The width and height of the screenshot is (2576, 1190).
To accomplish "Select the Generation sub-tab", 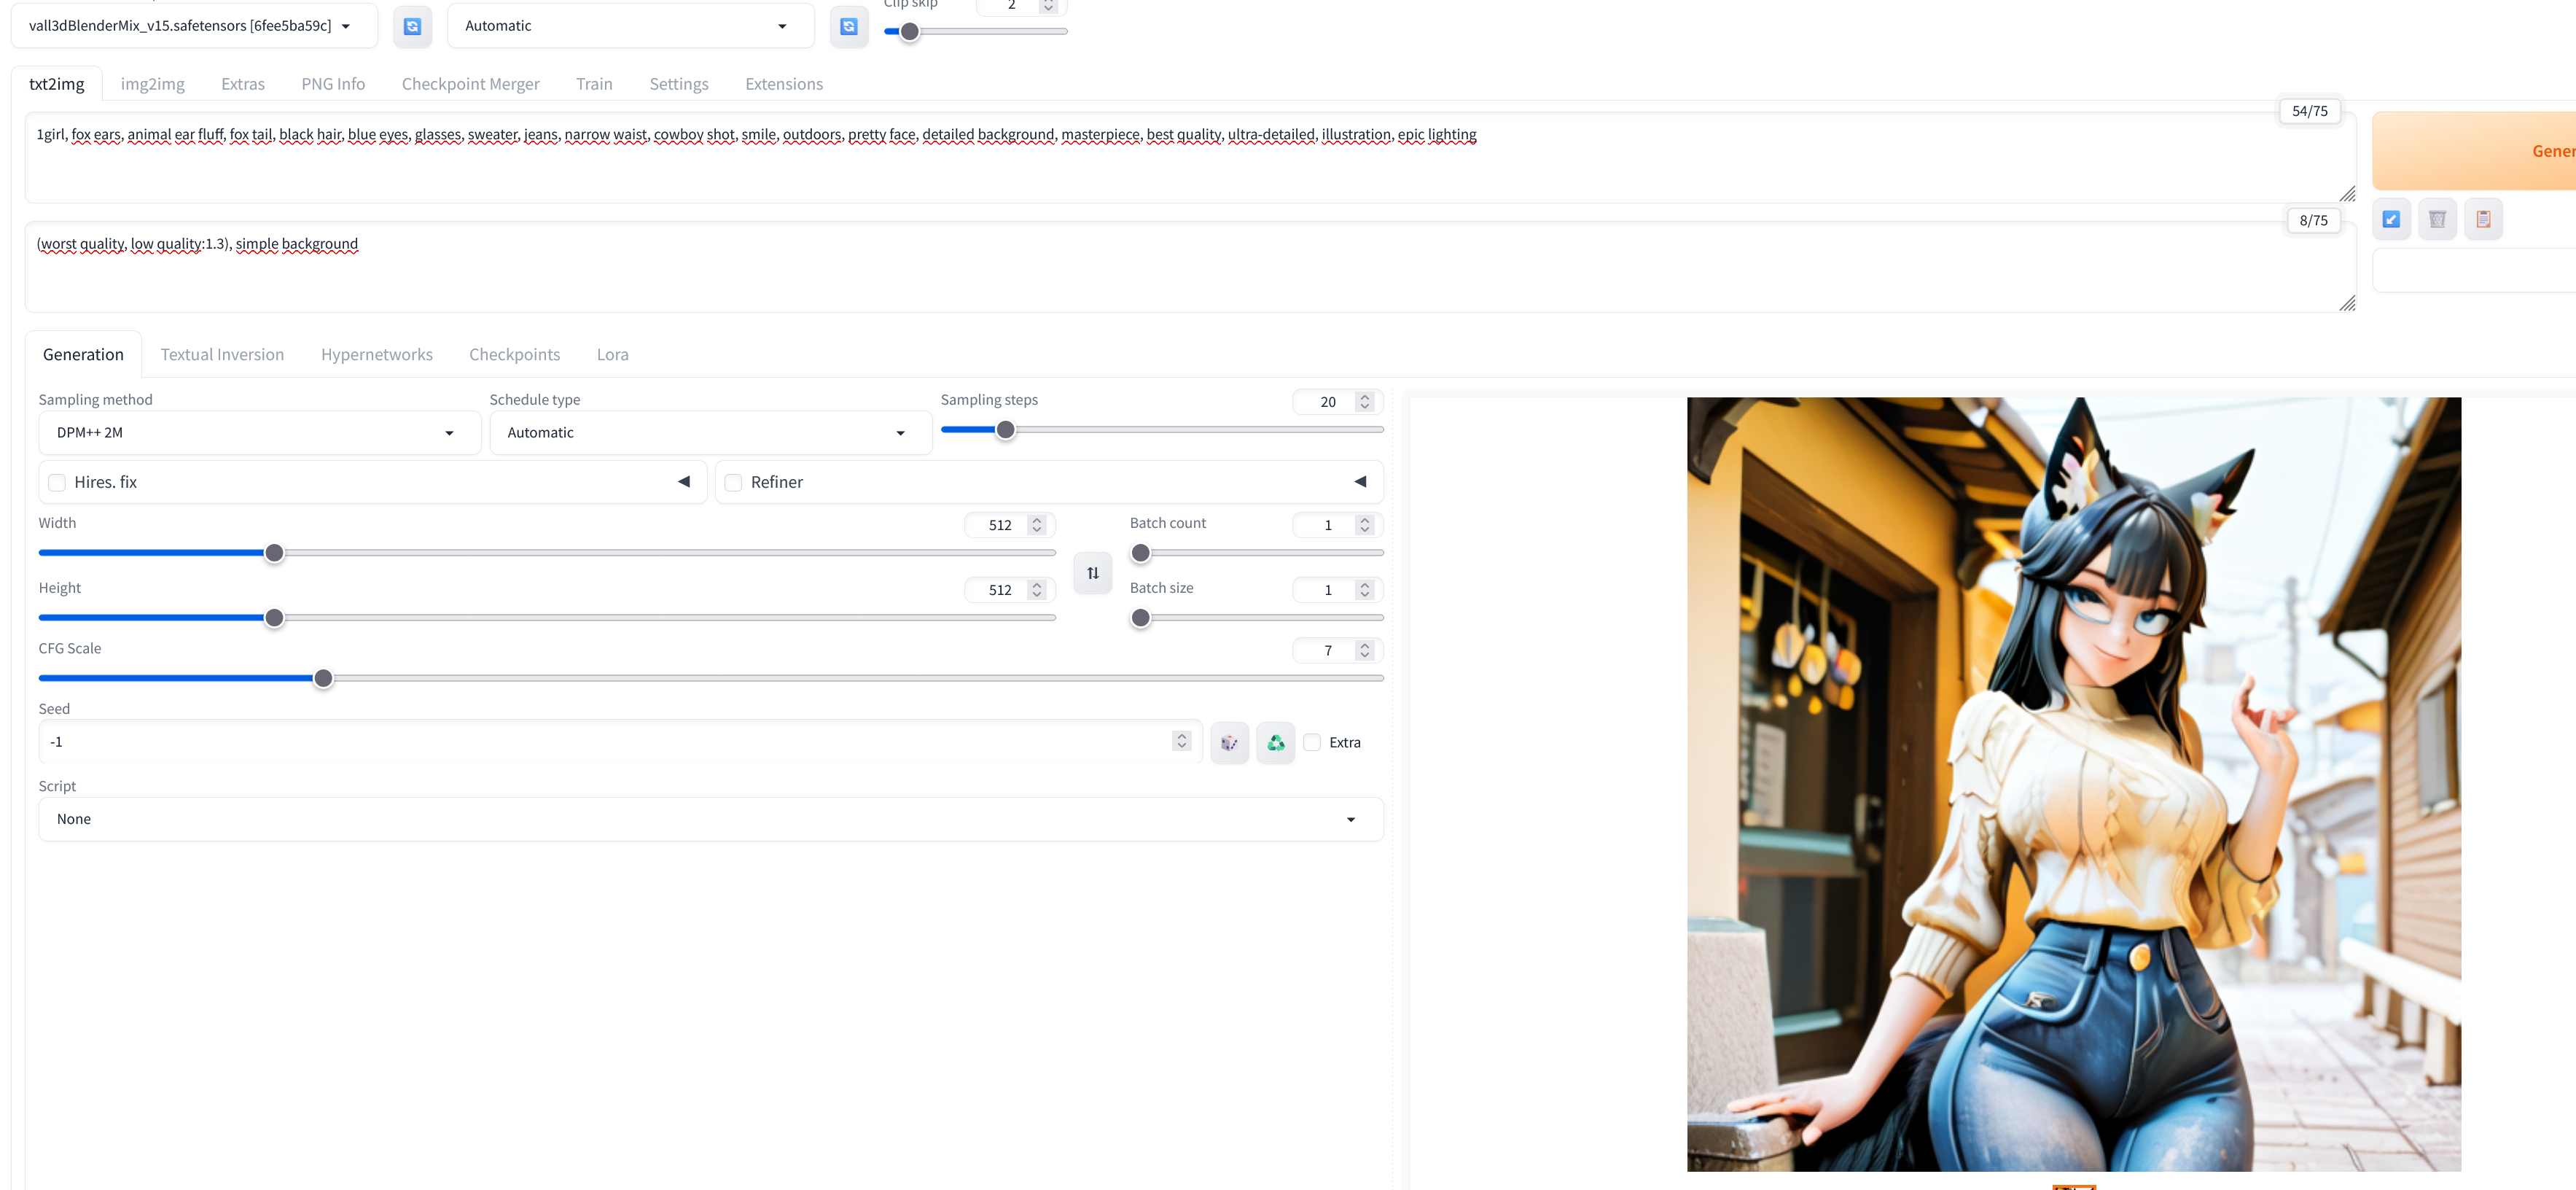I will click(x=83, y=354).
